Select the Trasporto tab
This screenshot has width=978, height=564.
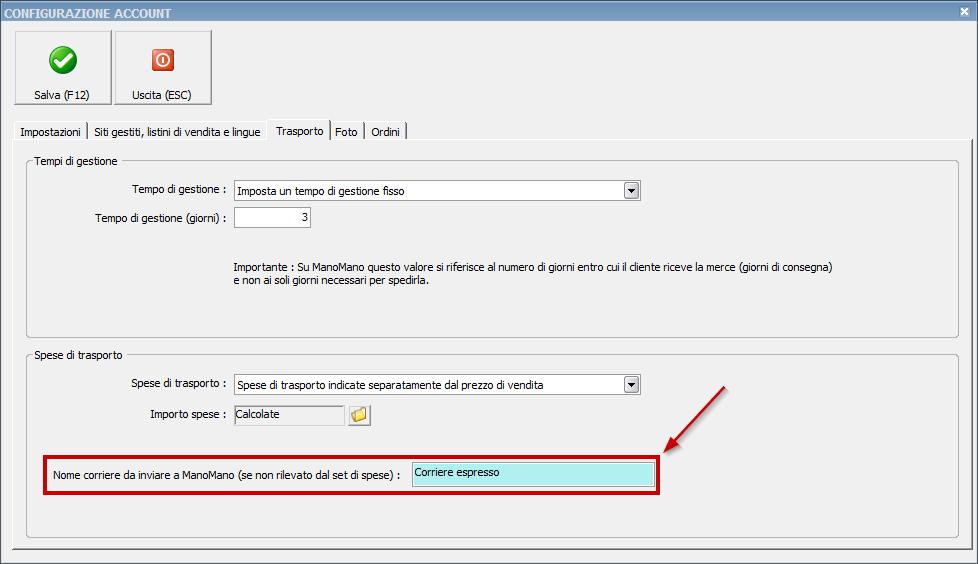click(x=299, y=131)
